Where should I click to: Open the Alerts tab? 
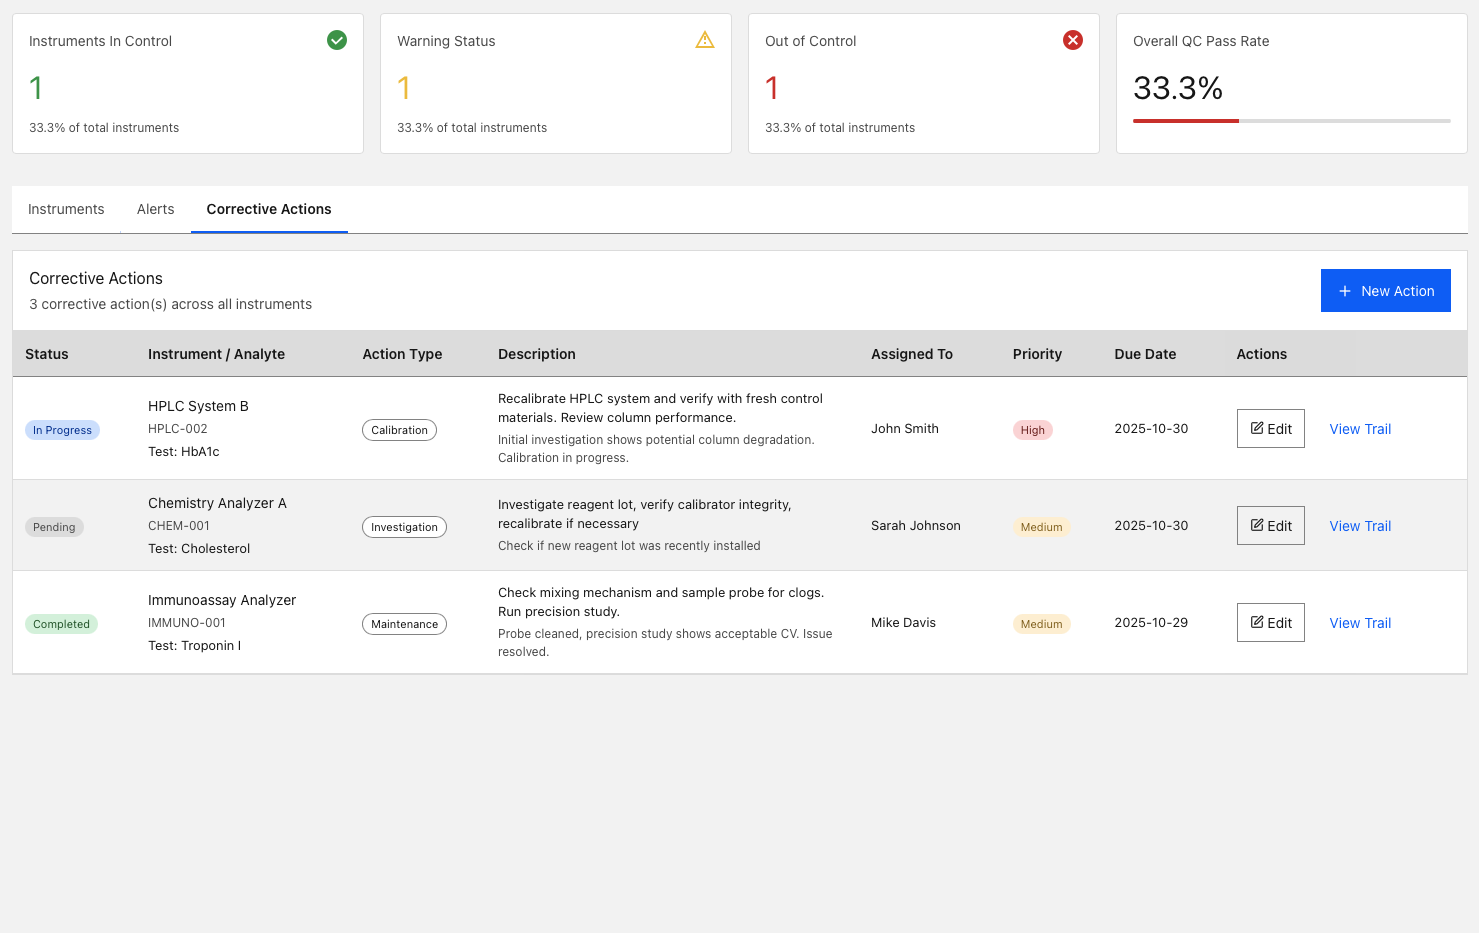(x=155, y=209)
